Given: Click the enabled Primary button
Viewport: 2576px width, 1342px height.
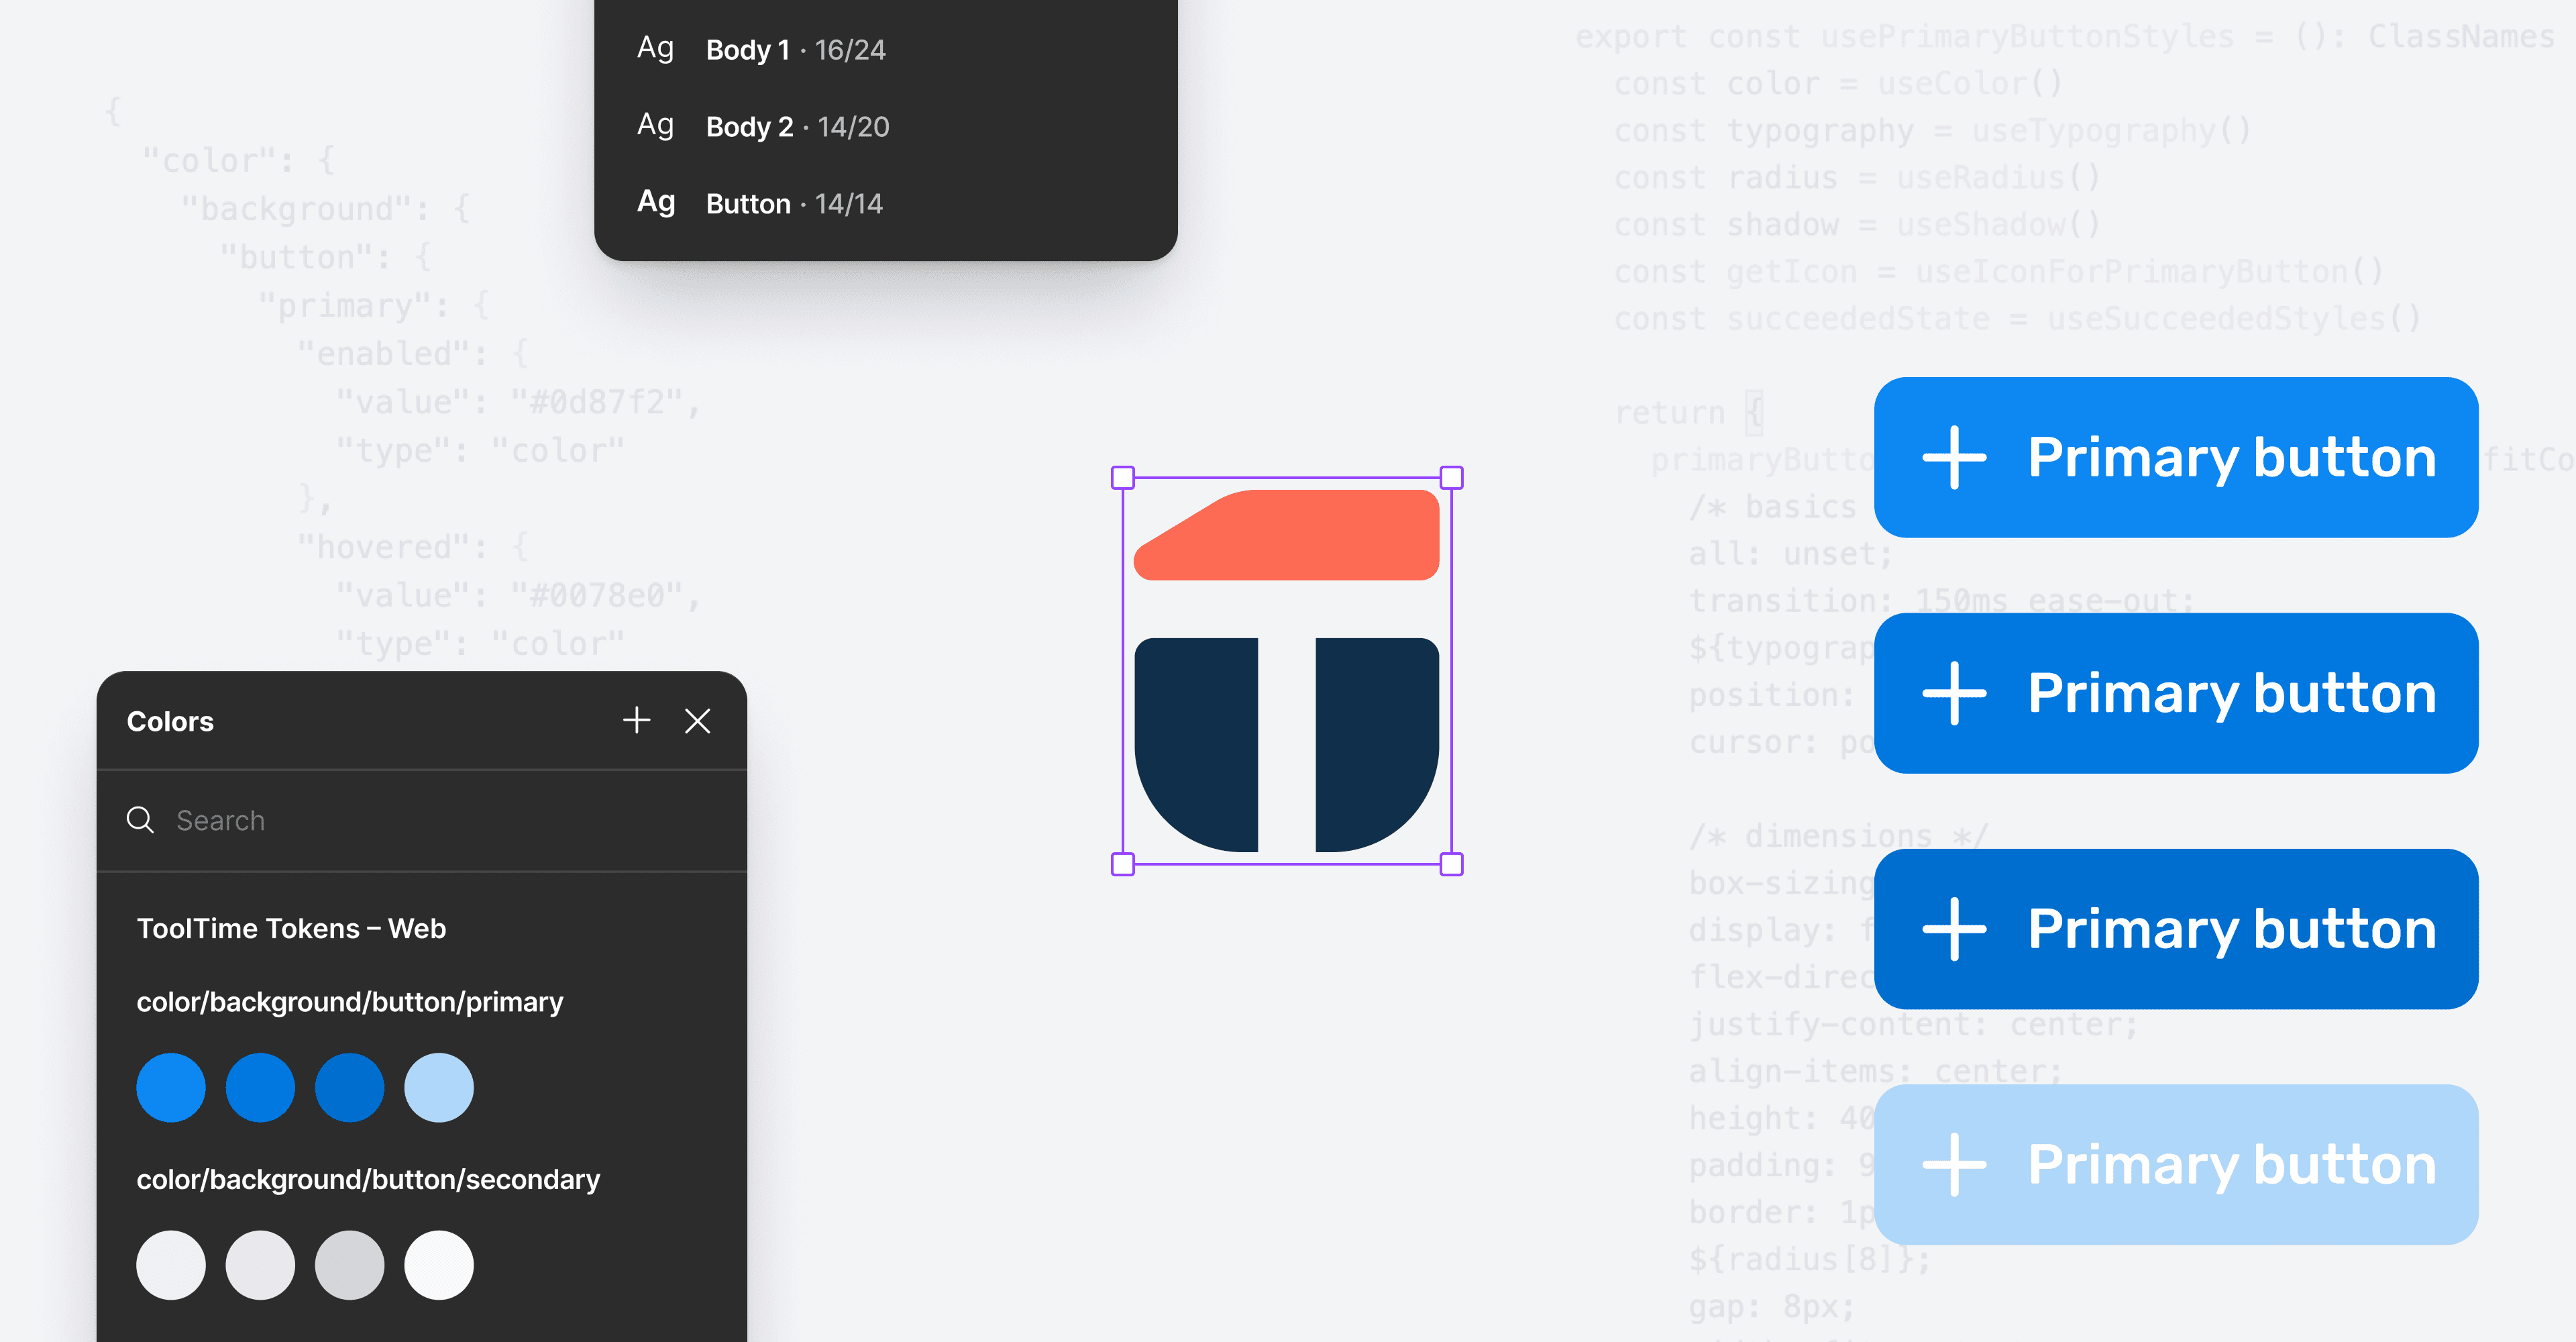Looking at the screenshot, I should (2175, 457).
